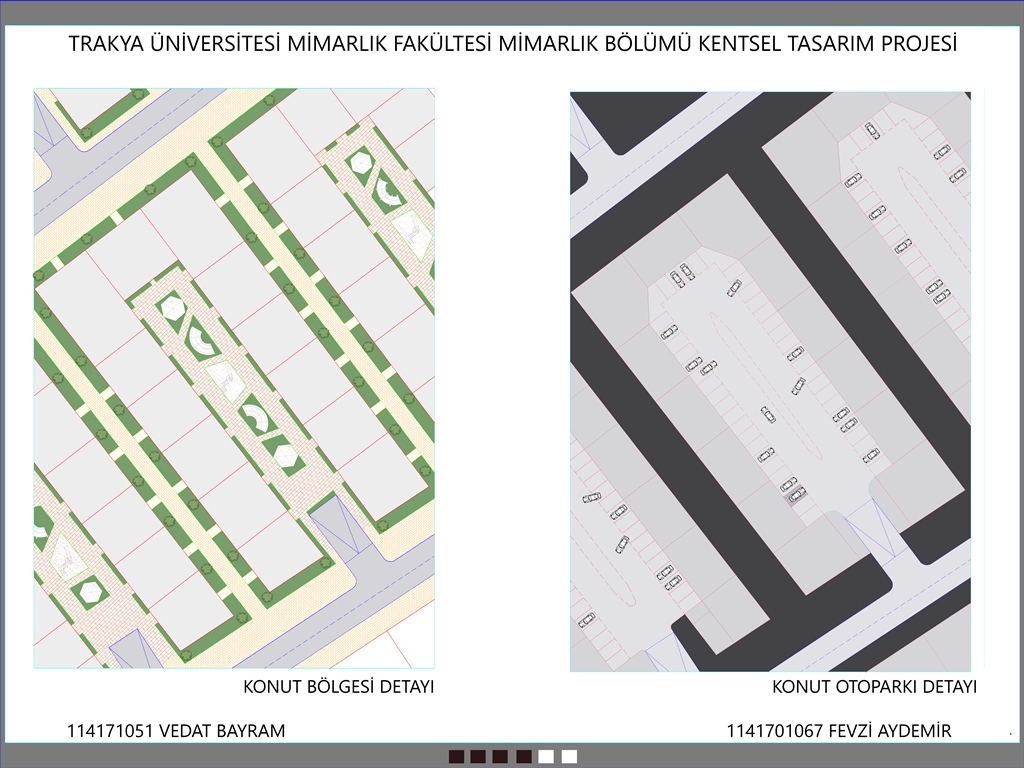Click the '114171051 VEDAT BAYRAM' label
The height and width of the screenshot is (768, 1024).
[176, 731]
